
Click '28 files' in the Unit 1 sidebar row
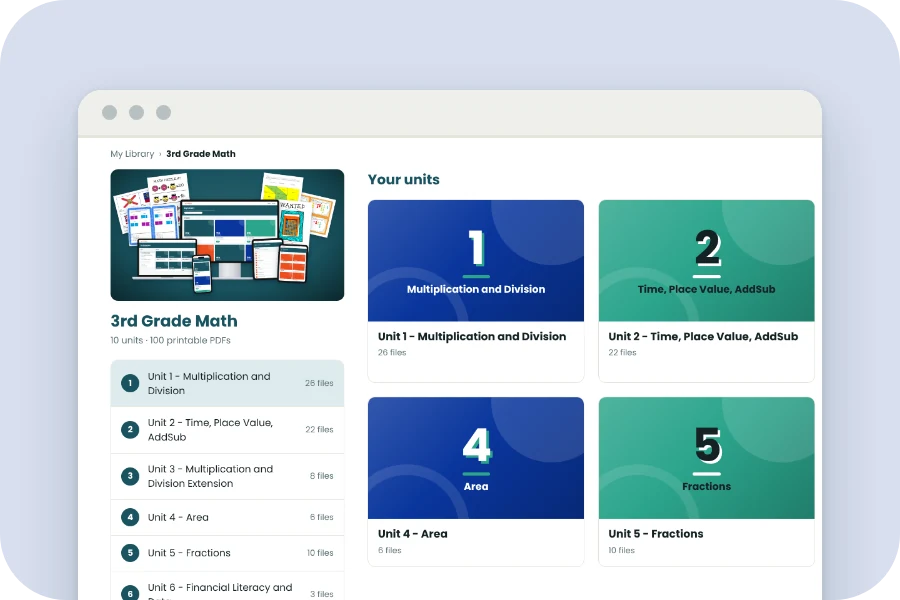pyautogui.click(x=319, y=383)
